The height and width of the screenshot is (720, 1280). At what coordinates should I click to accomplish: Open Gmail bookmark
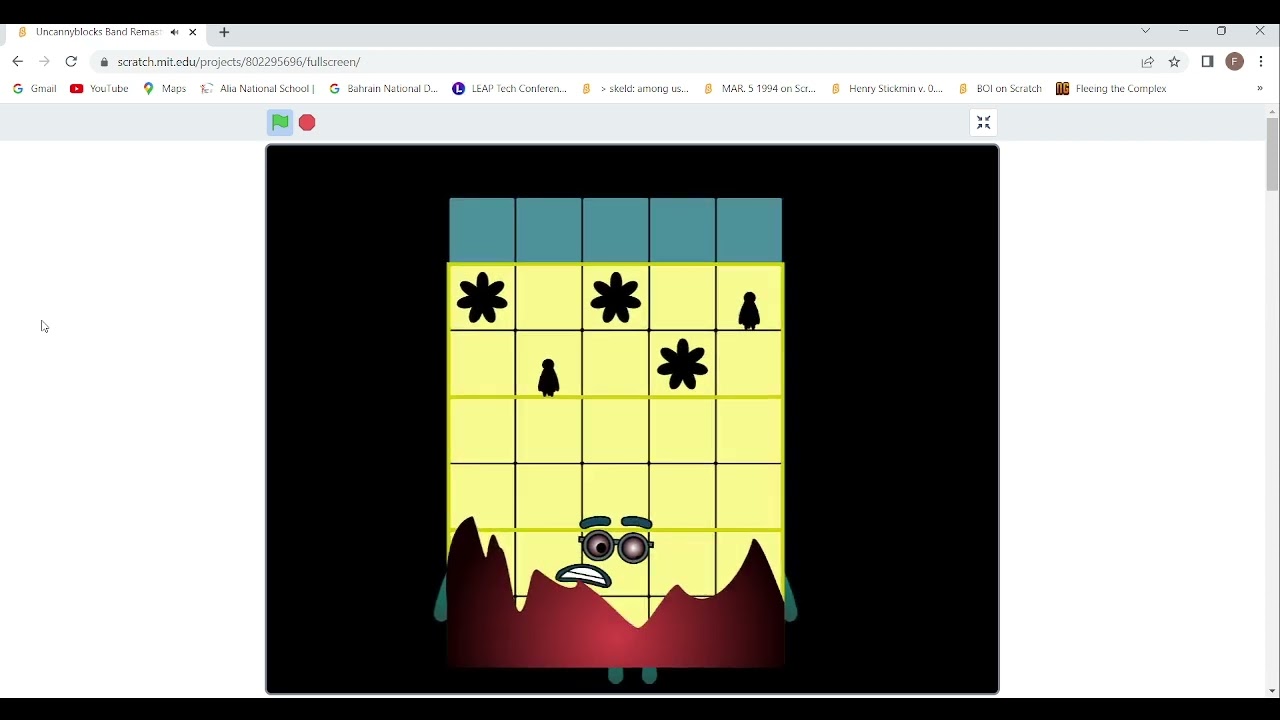34,88
